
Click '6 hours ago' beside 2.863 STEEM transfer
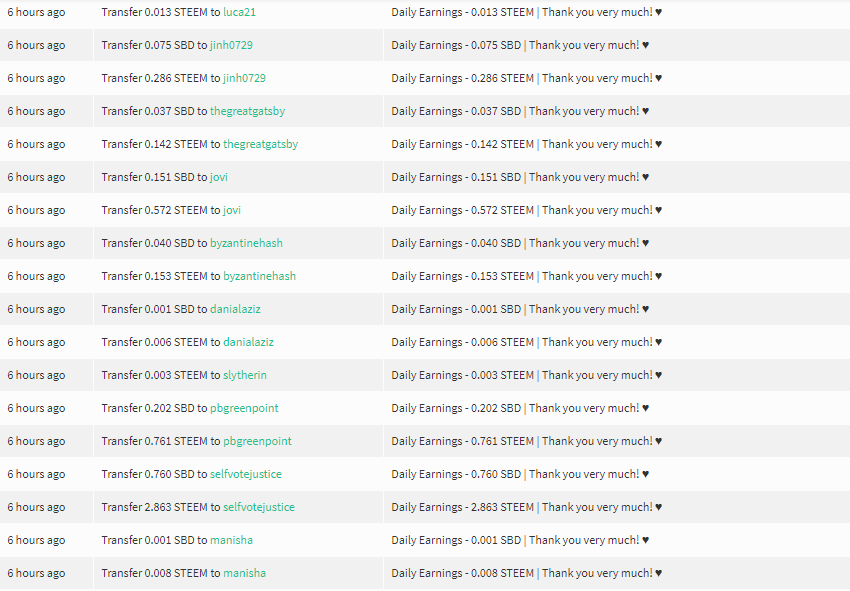[36, 507]
